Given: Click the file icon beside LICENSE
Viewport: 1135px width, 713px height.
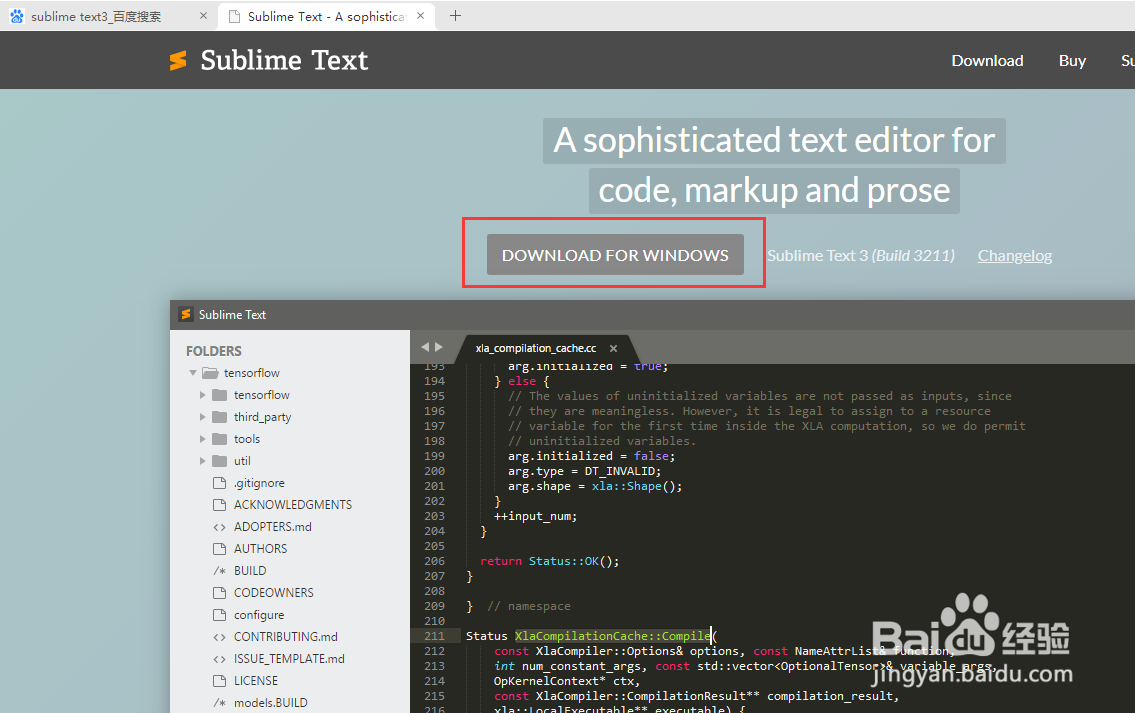Looking at the screenshot, I should pyautogui.click(x=219, y=680).
